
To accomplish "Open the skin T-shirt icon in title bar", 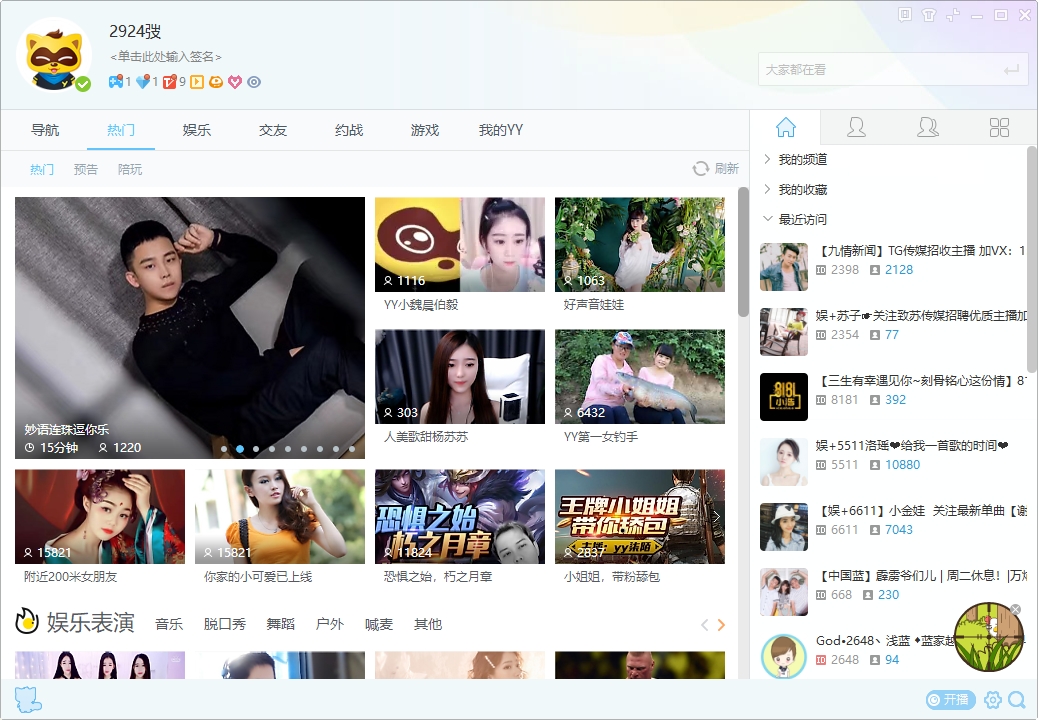I will [x=929, y=15].
